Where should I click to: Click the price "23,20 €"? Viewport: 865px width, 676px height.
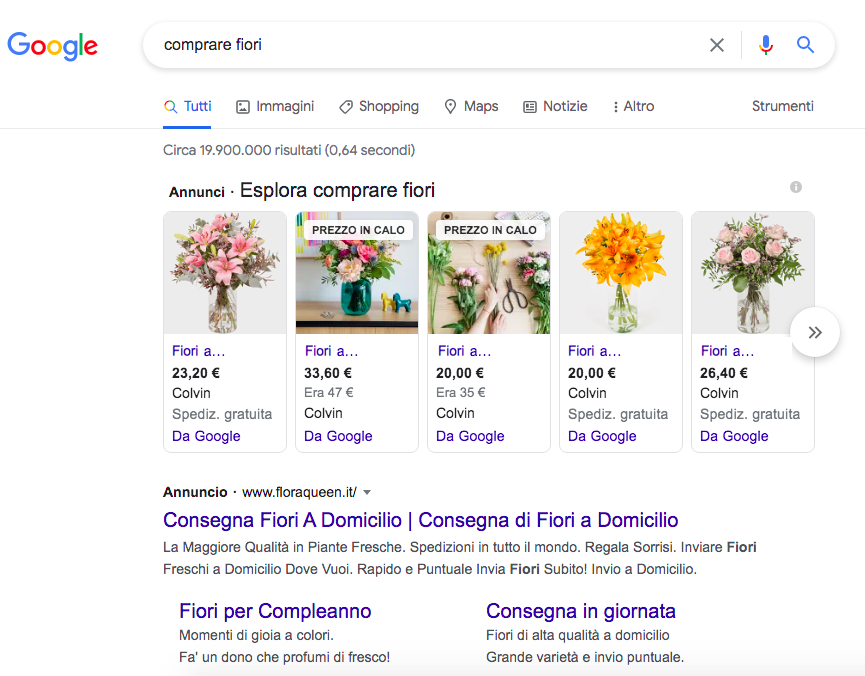pyautogui.click(x=196, y=373)
